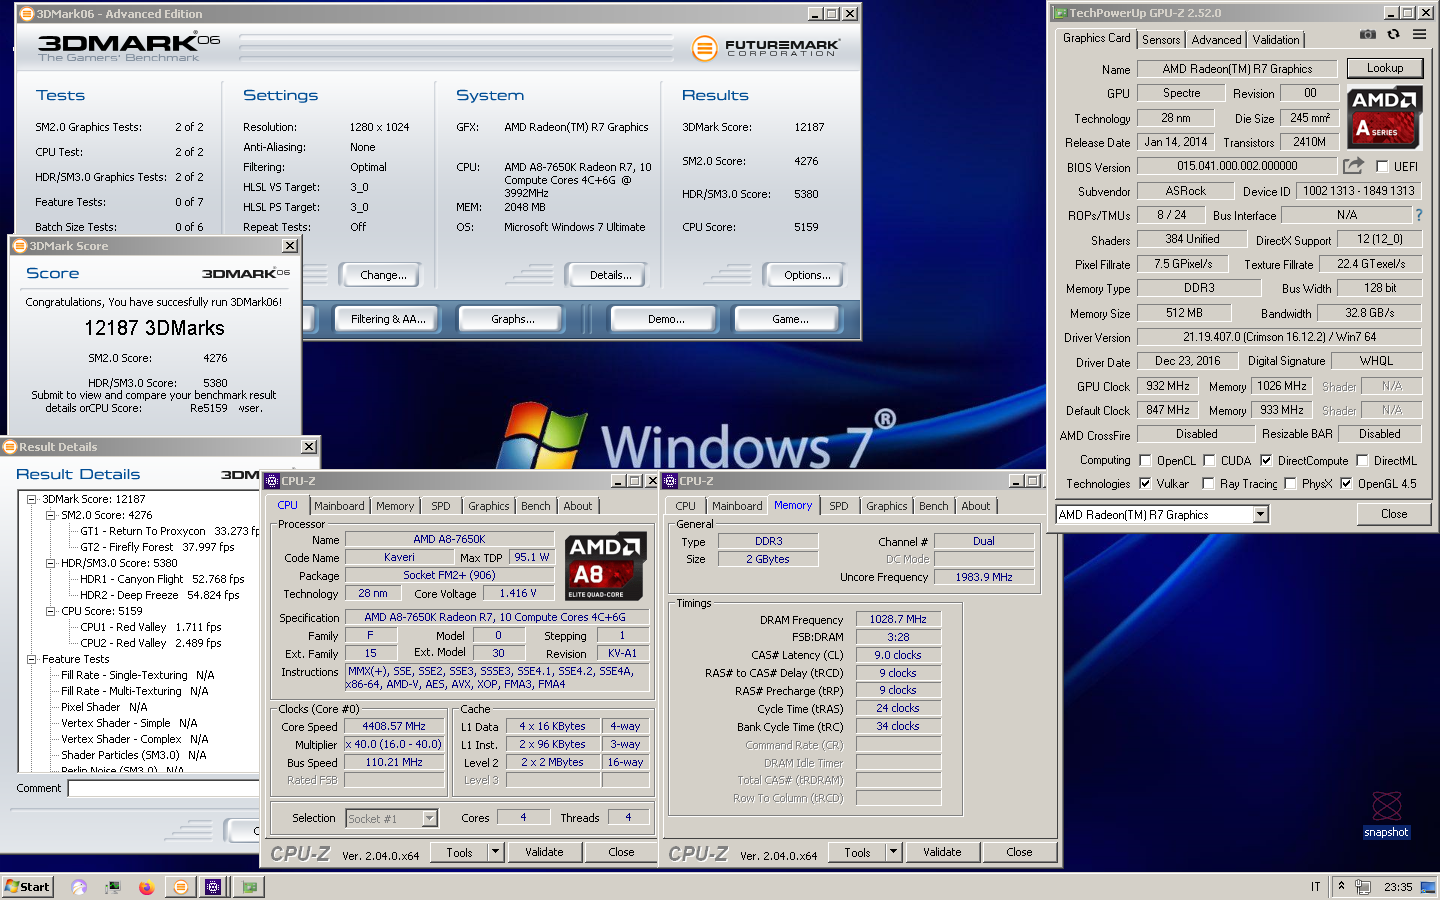The image size is (1440, 900).
Task: Switch to GPU-Z via green card taskbar button
Action: (249, 886)
